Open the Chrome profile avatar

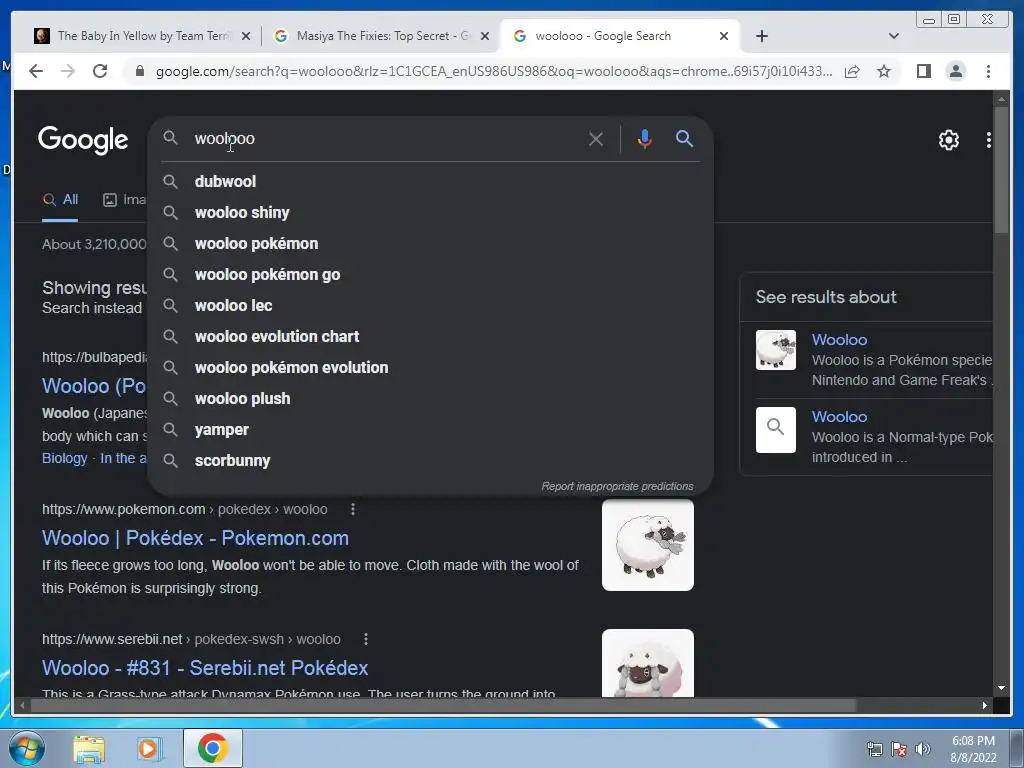click(x=956, y=71)
